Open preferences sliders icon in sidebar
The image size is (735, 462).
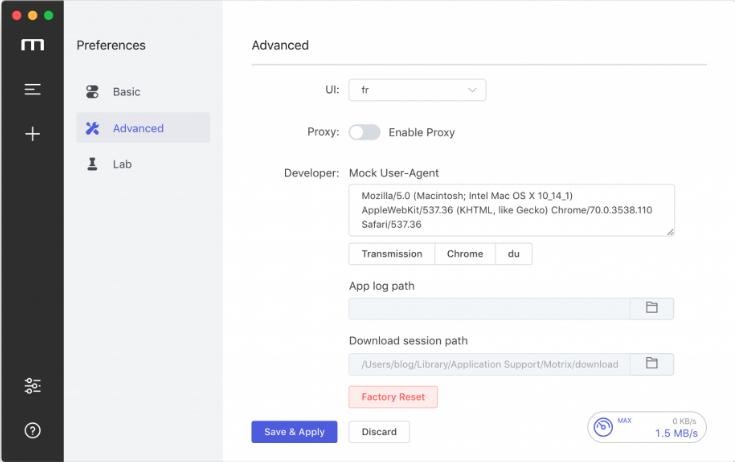click(x=32, y=386)
